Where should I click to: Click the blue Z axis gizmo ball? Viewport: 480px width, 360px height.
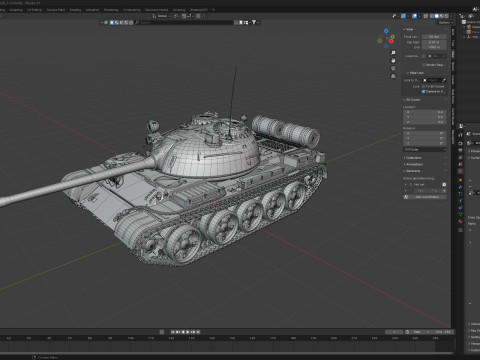pos(386,31)
